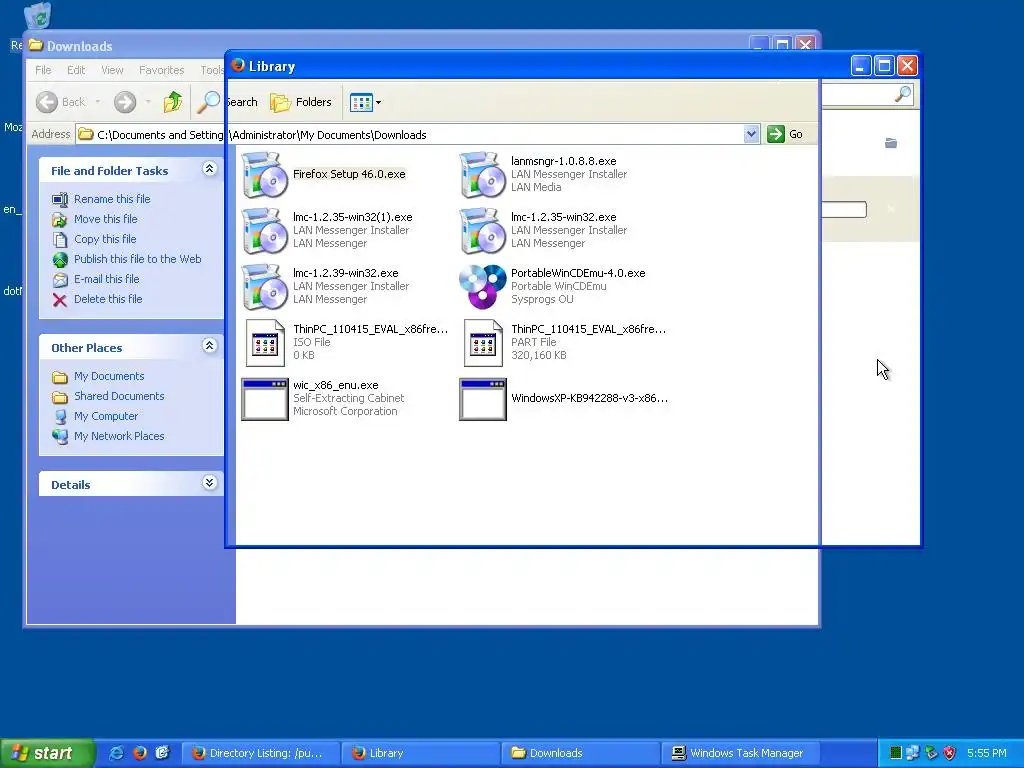The image size is (1024, 768).
Task: Launch Internet Explorer from Quick Launch
Action: [x=117, y=753]
